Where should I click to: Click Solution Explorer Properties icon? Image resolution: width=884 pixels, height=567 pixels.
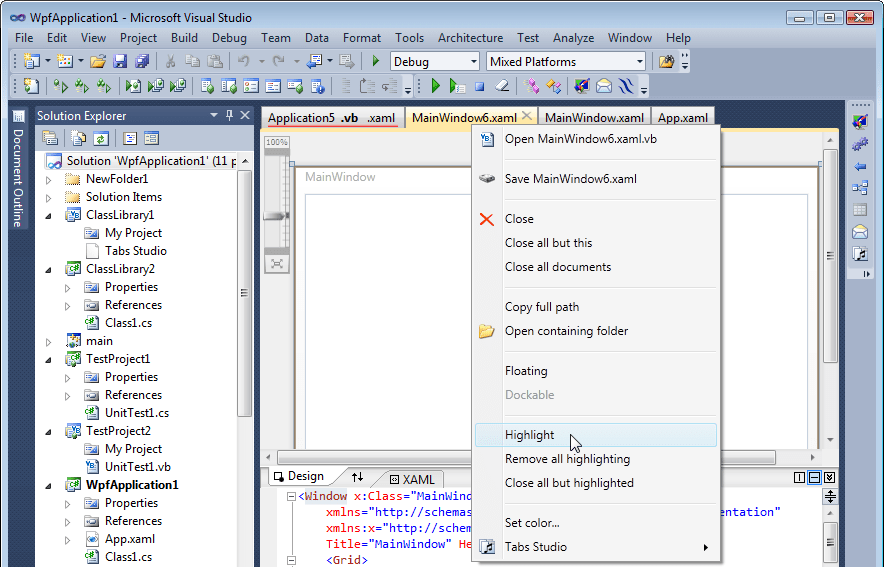click(x=50, y=138)
